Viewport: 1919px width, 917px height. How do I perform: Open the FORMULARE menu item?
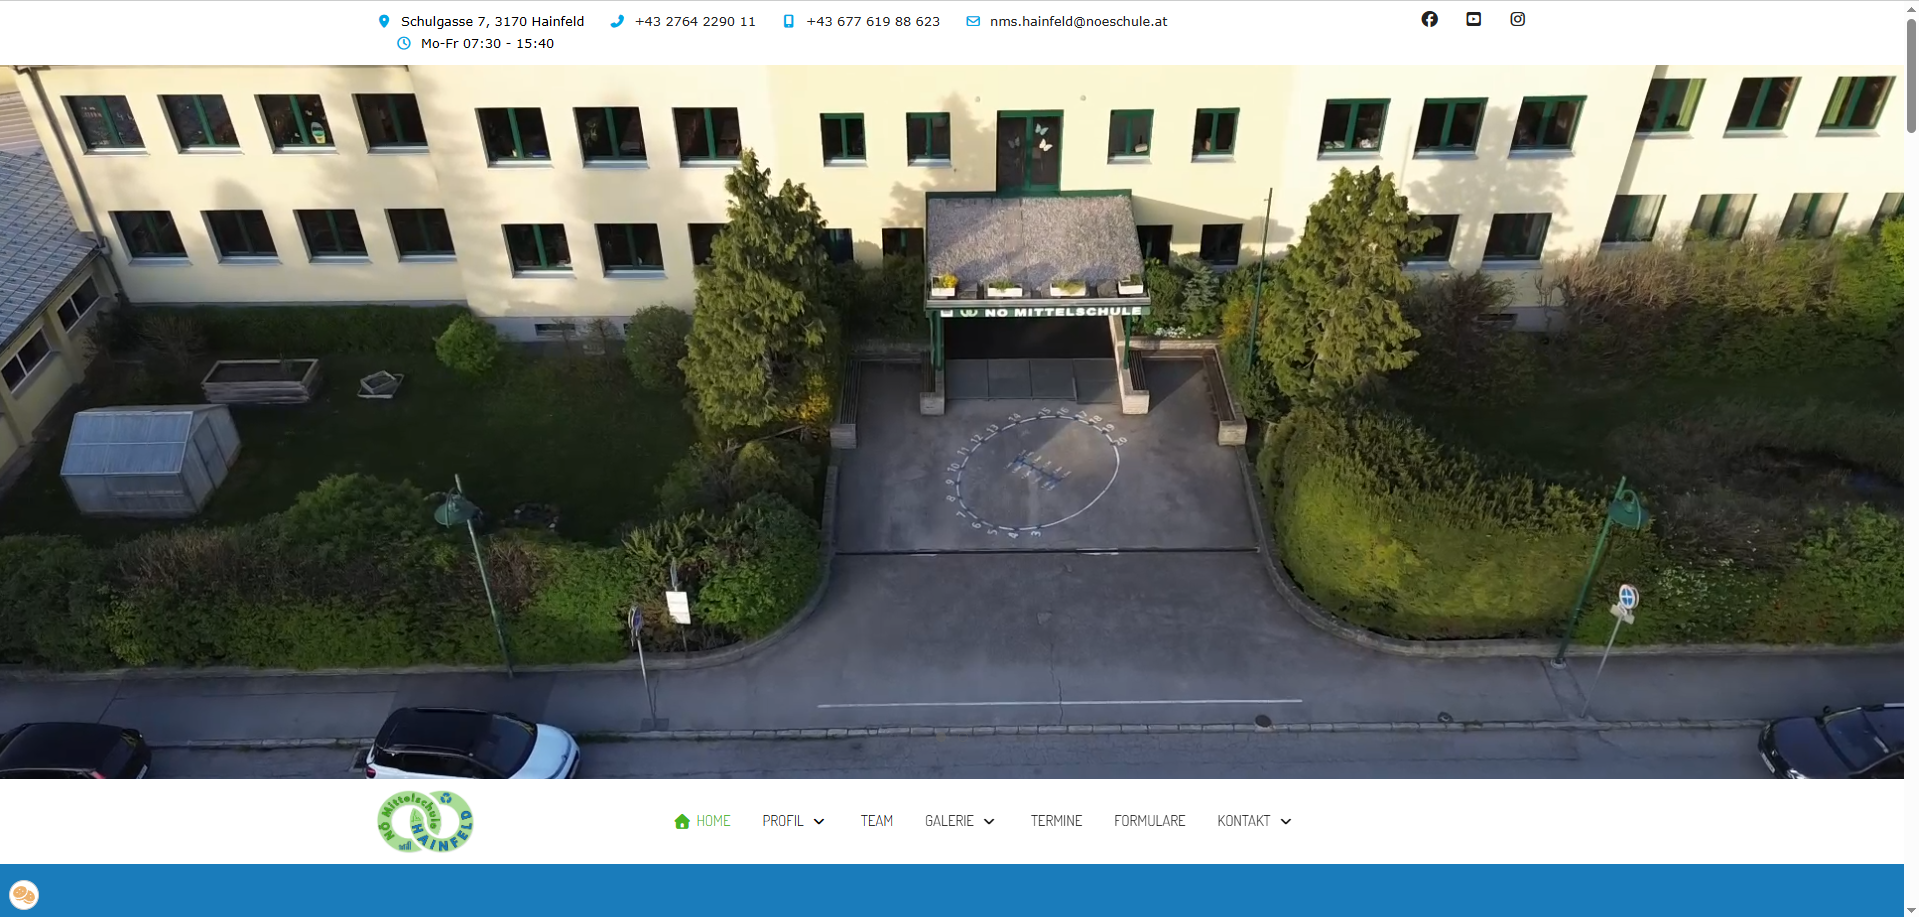[1149, 821]
